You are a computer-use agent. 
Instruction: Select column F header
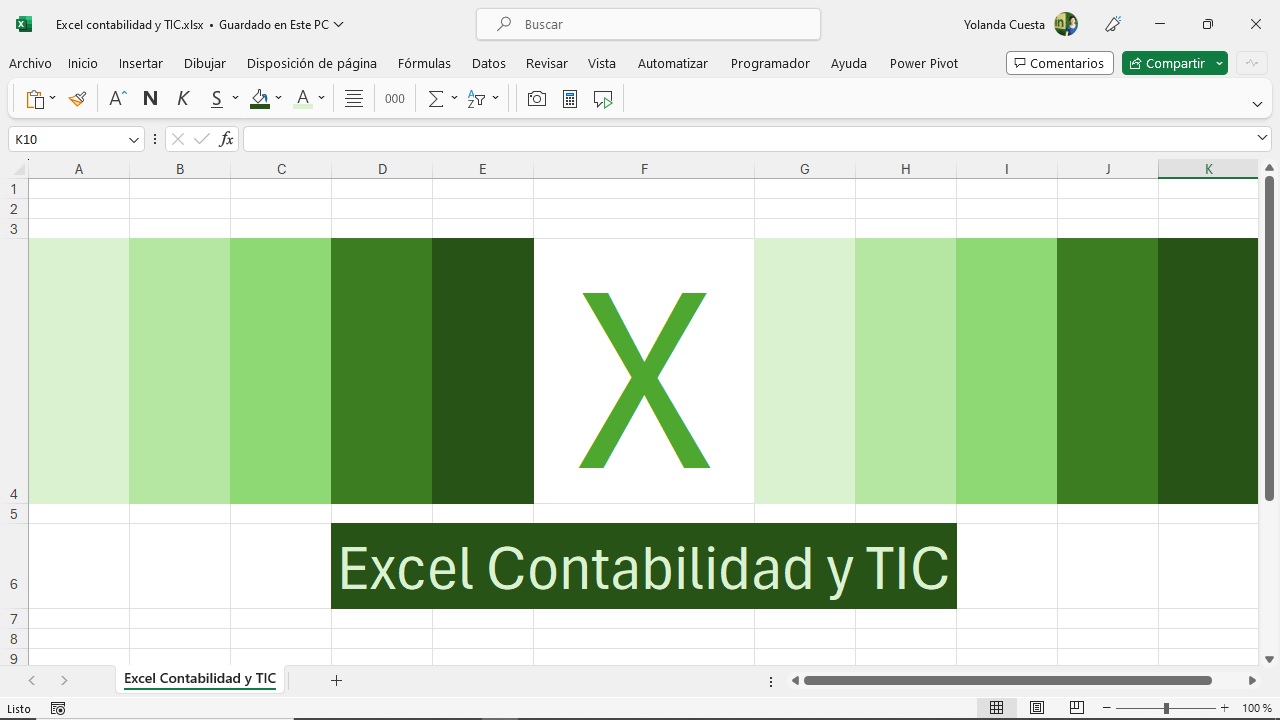[644, 169]
